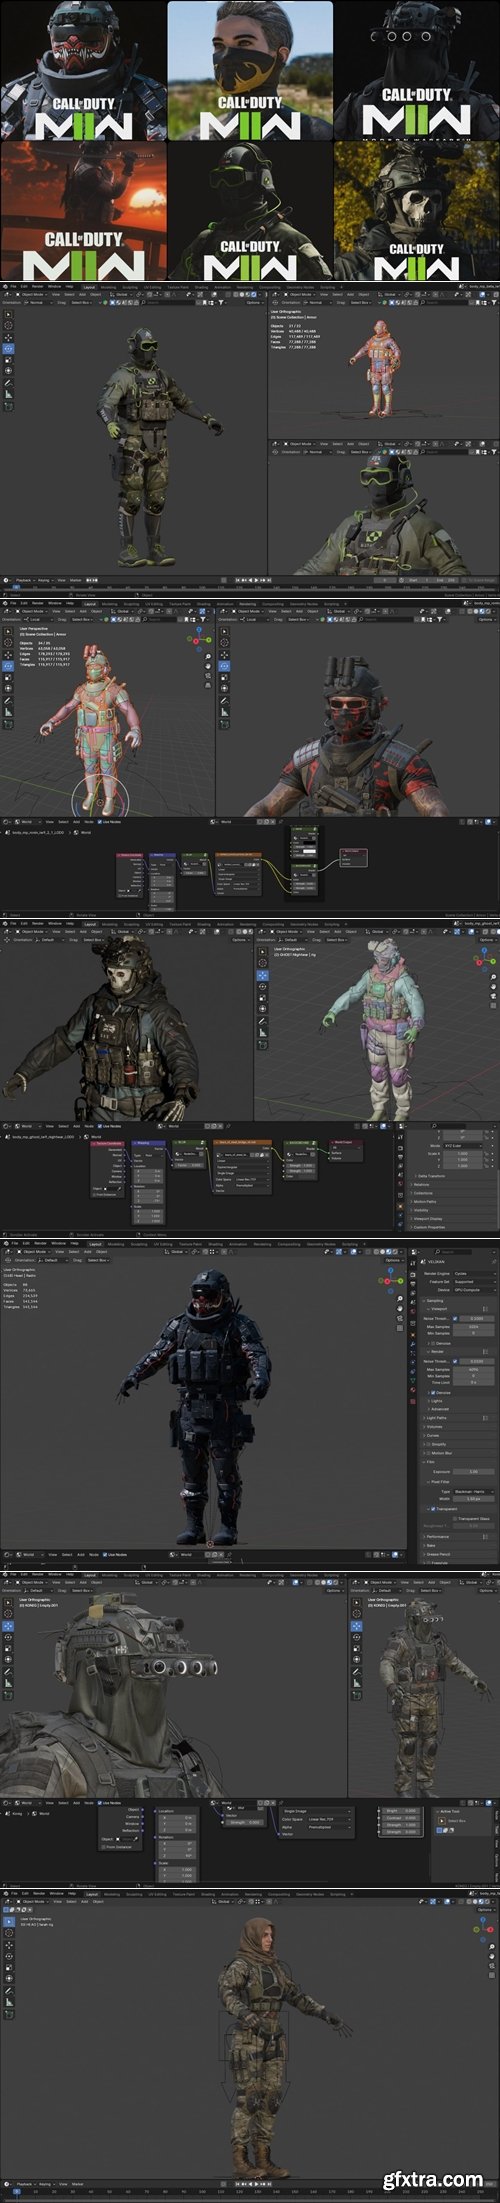The image size is (500, 2203).
Task: Open the sunset silhouette MWII thumbnail
Action: click(83, 210)
